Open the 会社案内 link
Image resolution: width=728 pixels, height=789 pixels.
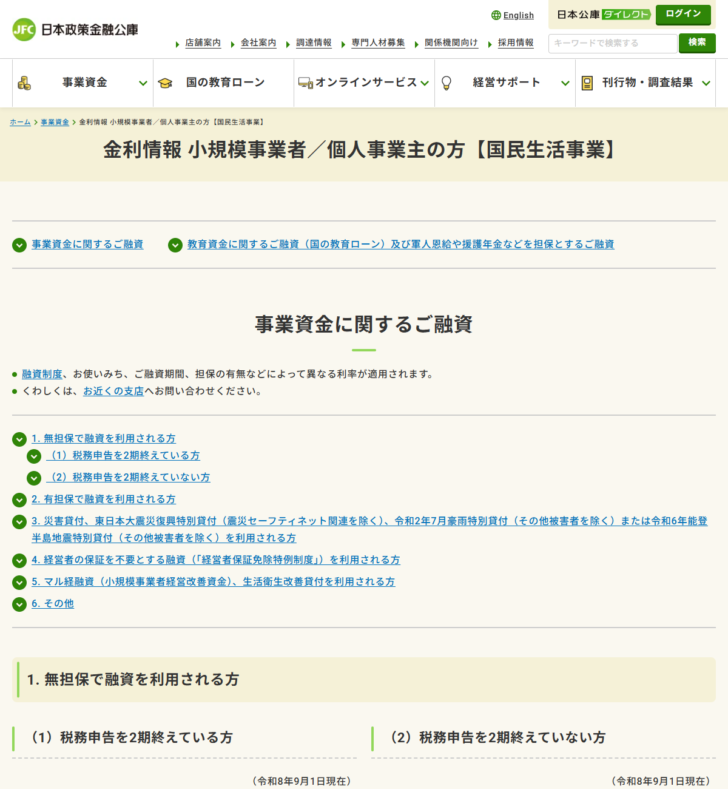258,43
